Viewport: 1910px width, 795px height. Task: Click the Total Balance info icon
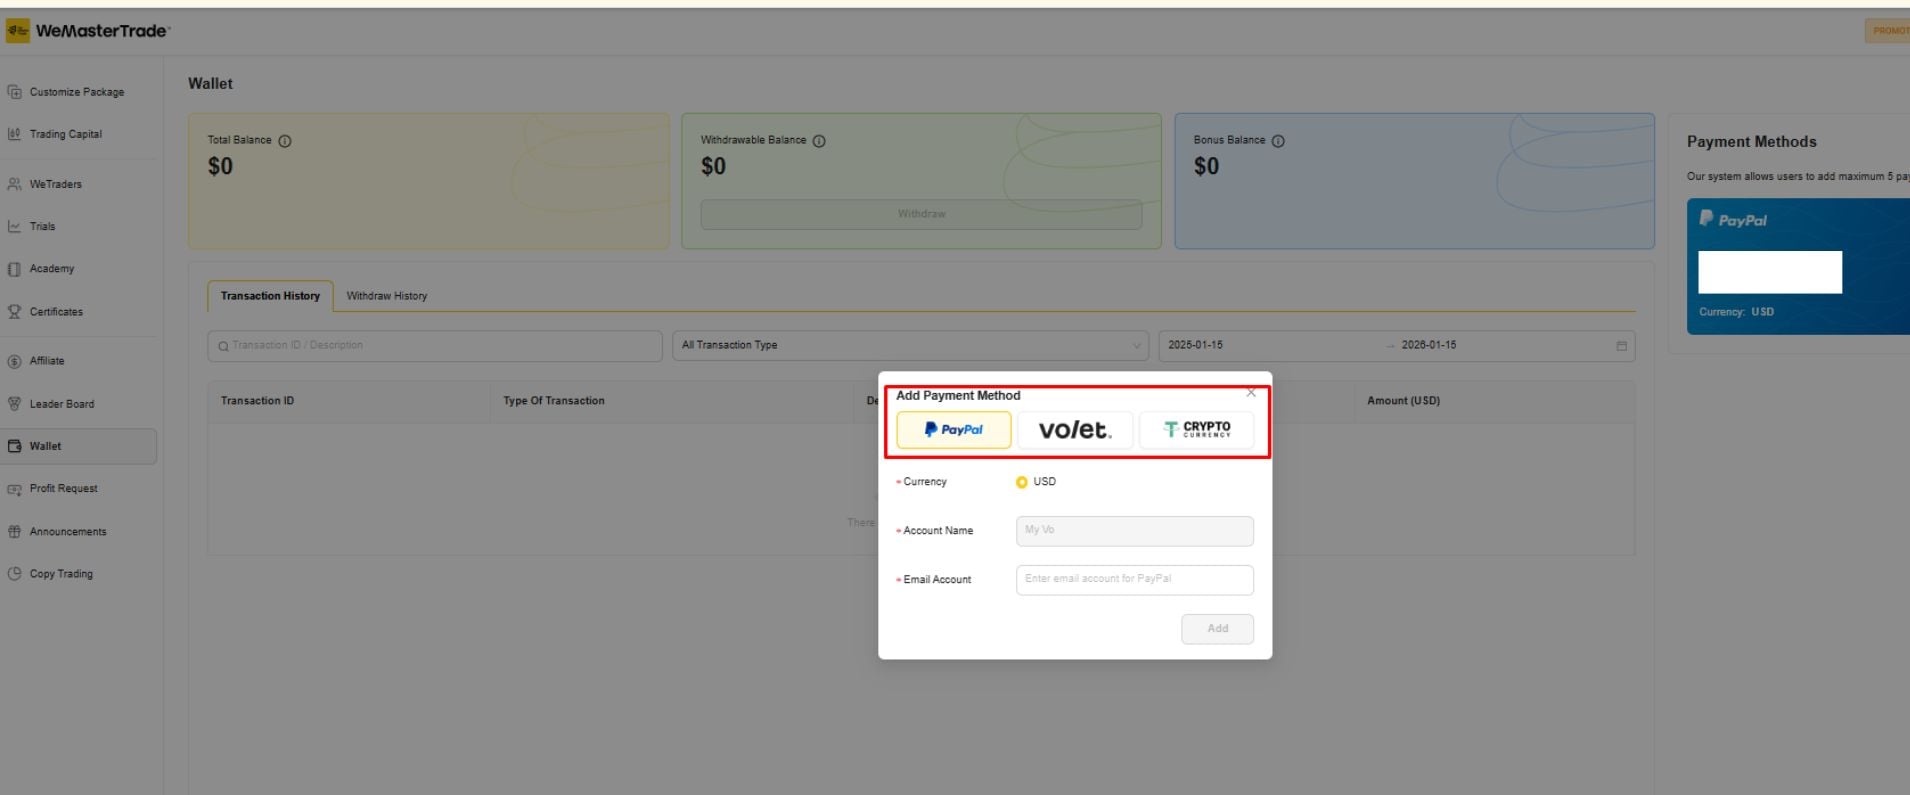[285, 141]
